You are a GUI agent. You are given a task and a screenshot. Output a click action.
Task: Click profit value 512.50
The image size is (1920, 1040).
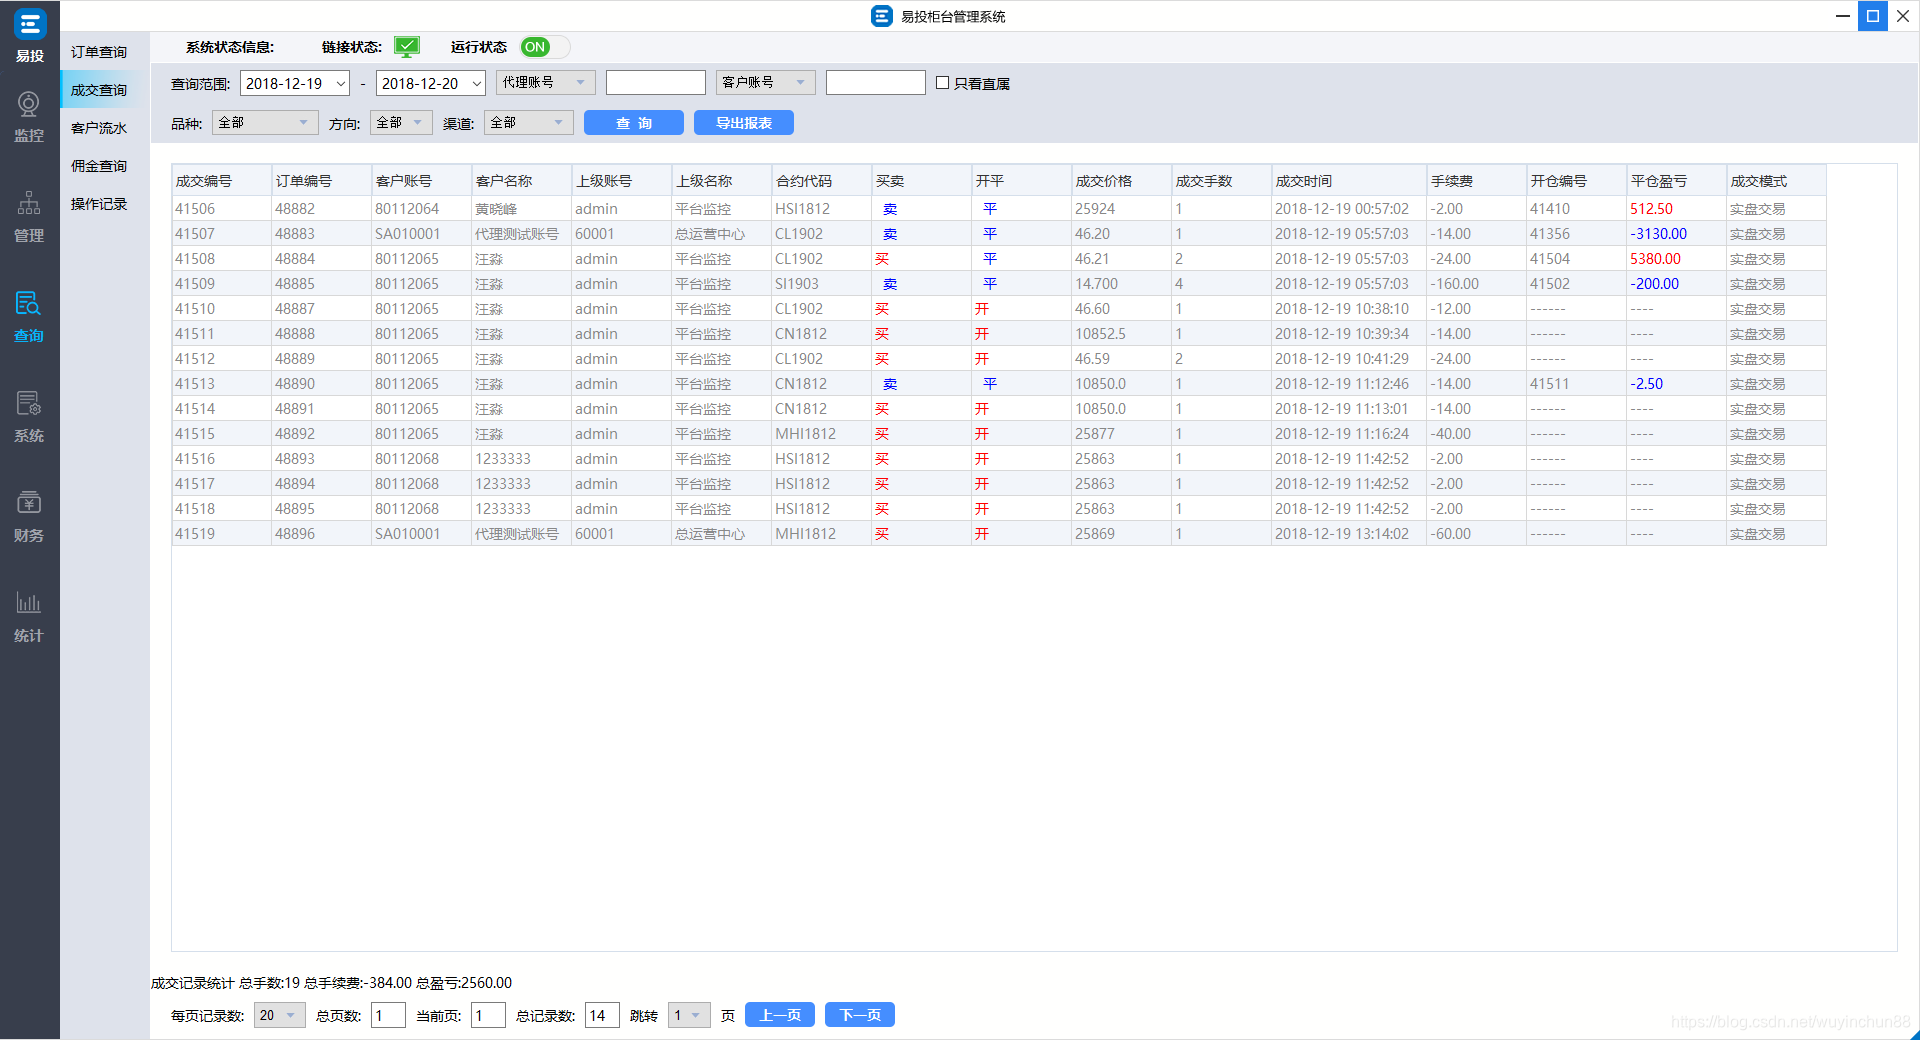point(1651,209)
